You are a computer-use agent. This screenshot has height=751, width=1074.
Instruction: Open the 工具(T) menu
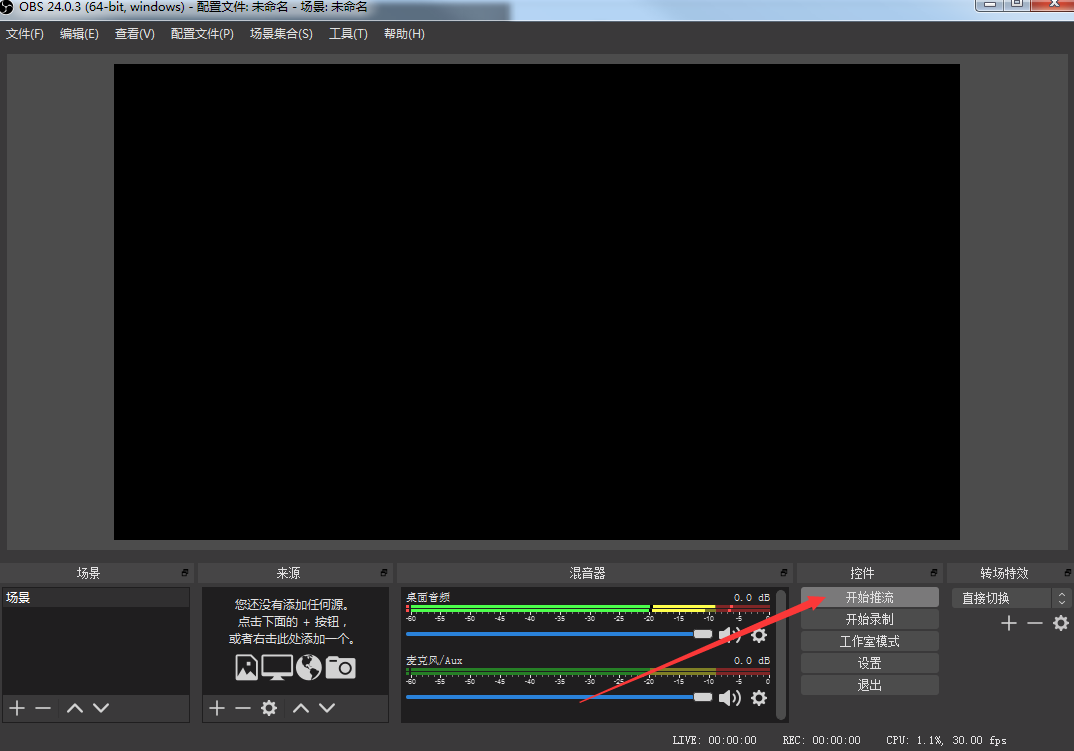click(349, 34)
